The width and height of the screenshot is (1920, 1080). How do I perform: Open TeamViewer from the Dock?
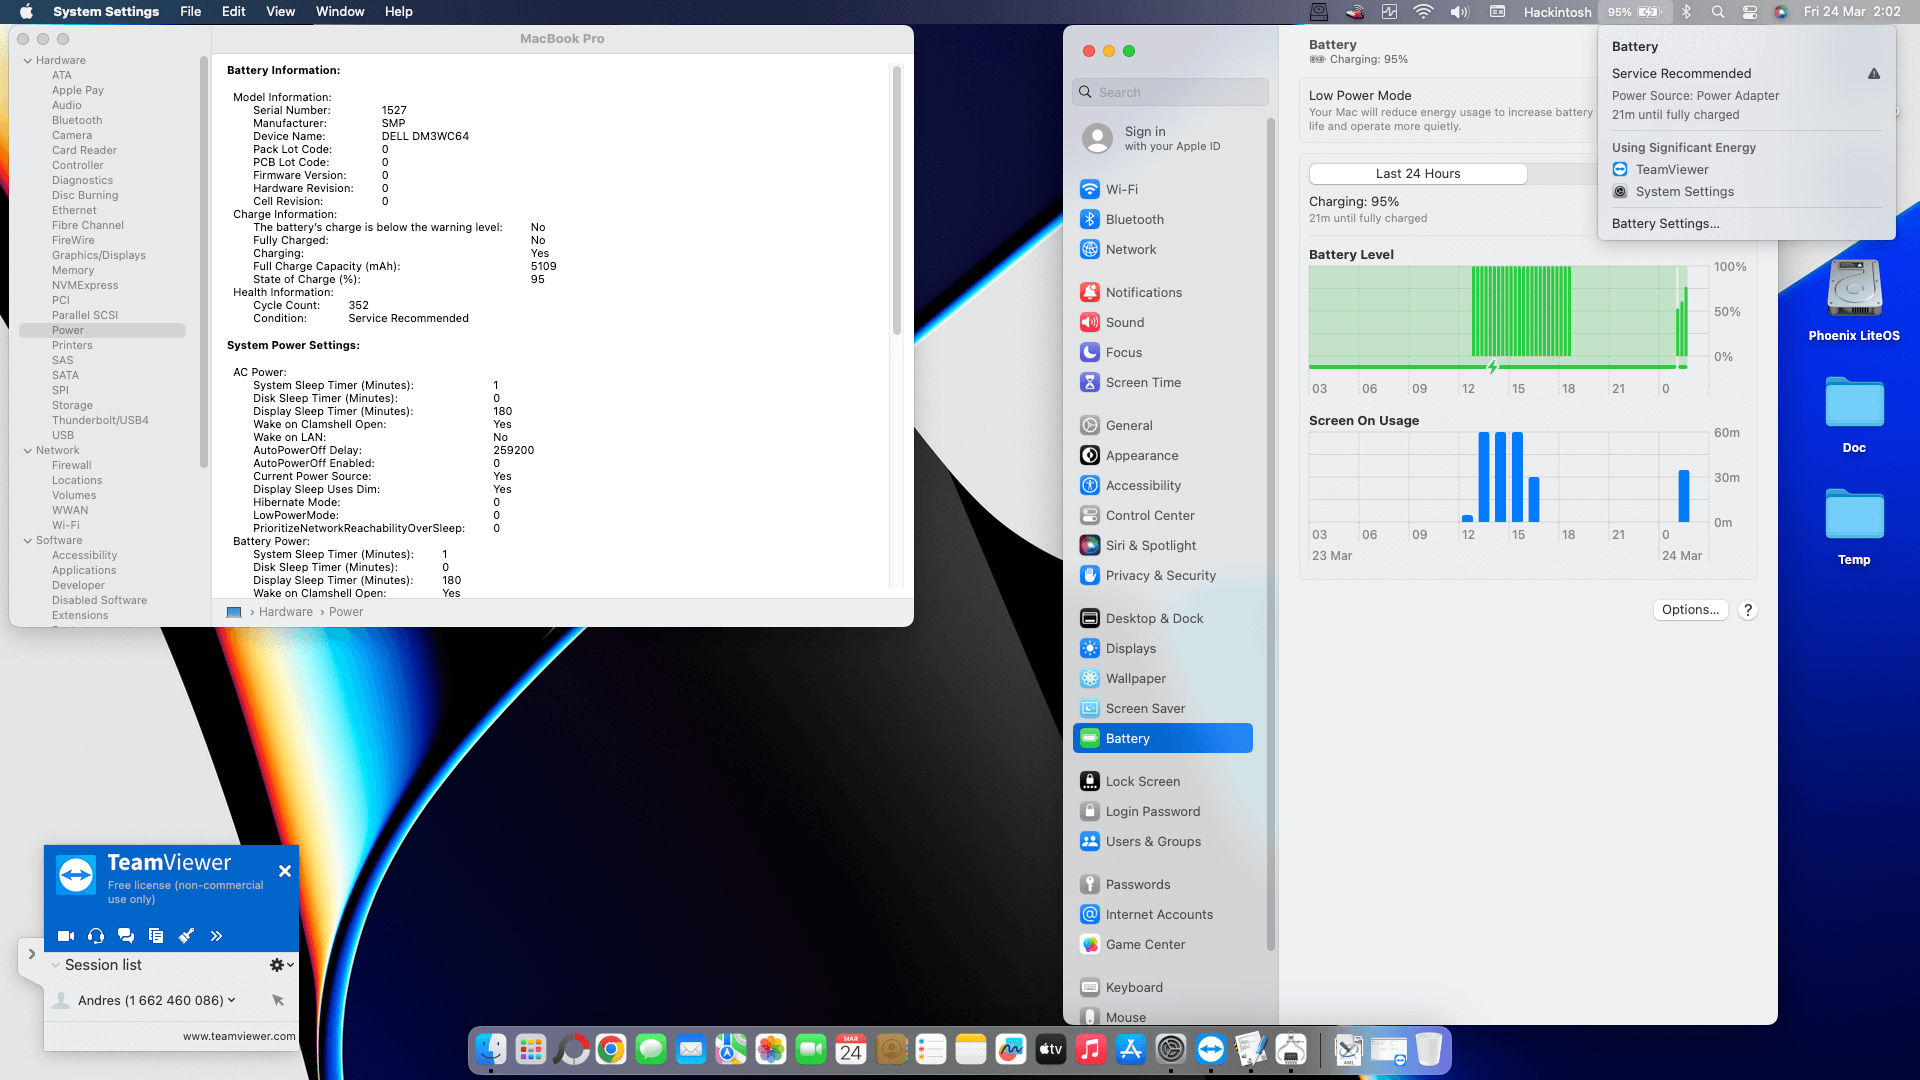(1211, 1049)
